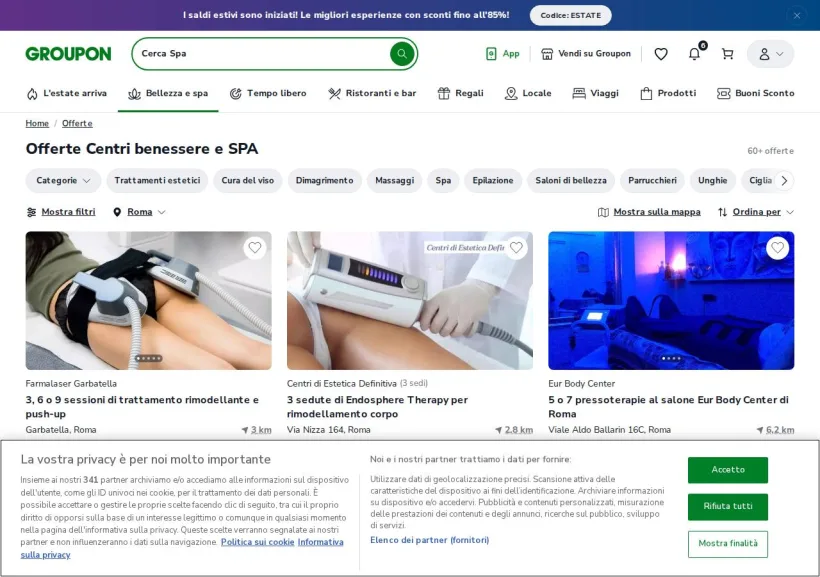Filter by Epilazione chip
Viewport: 820px width, 577px height.
493,180
